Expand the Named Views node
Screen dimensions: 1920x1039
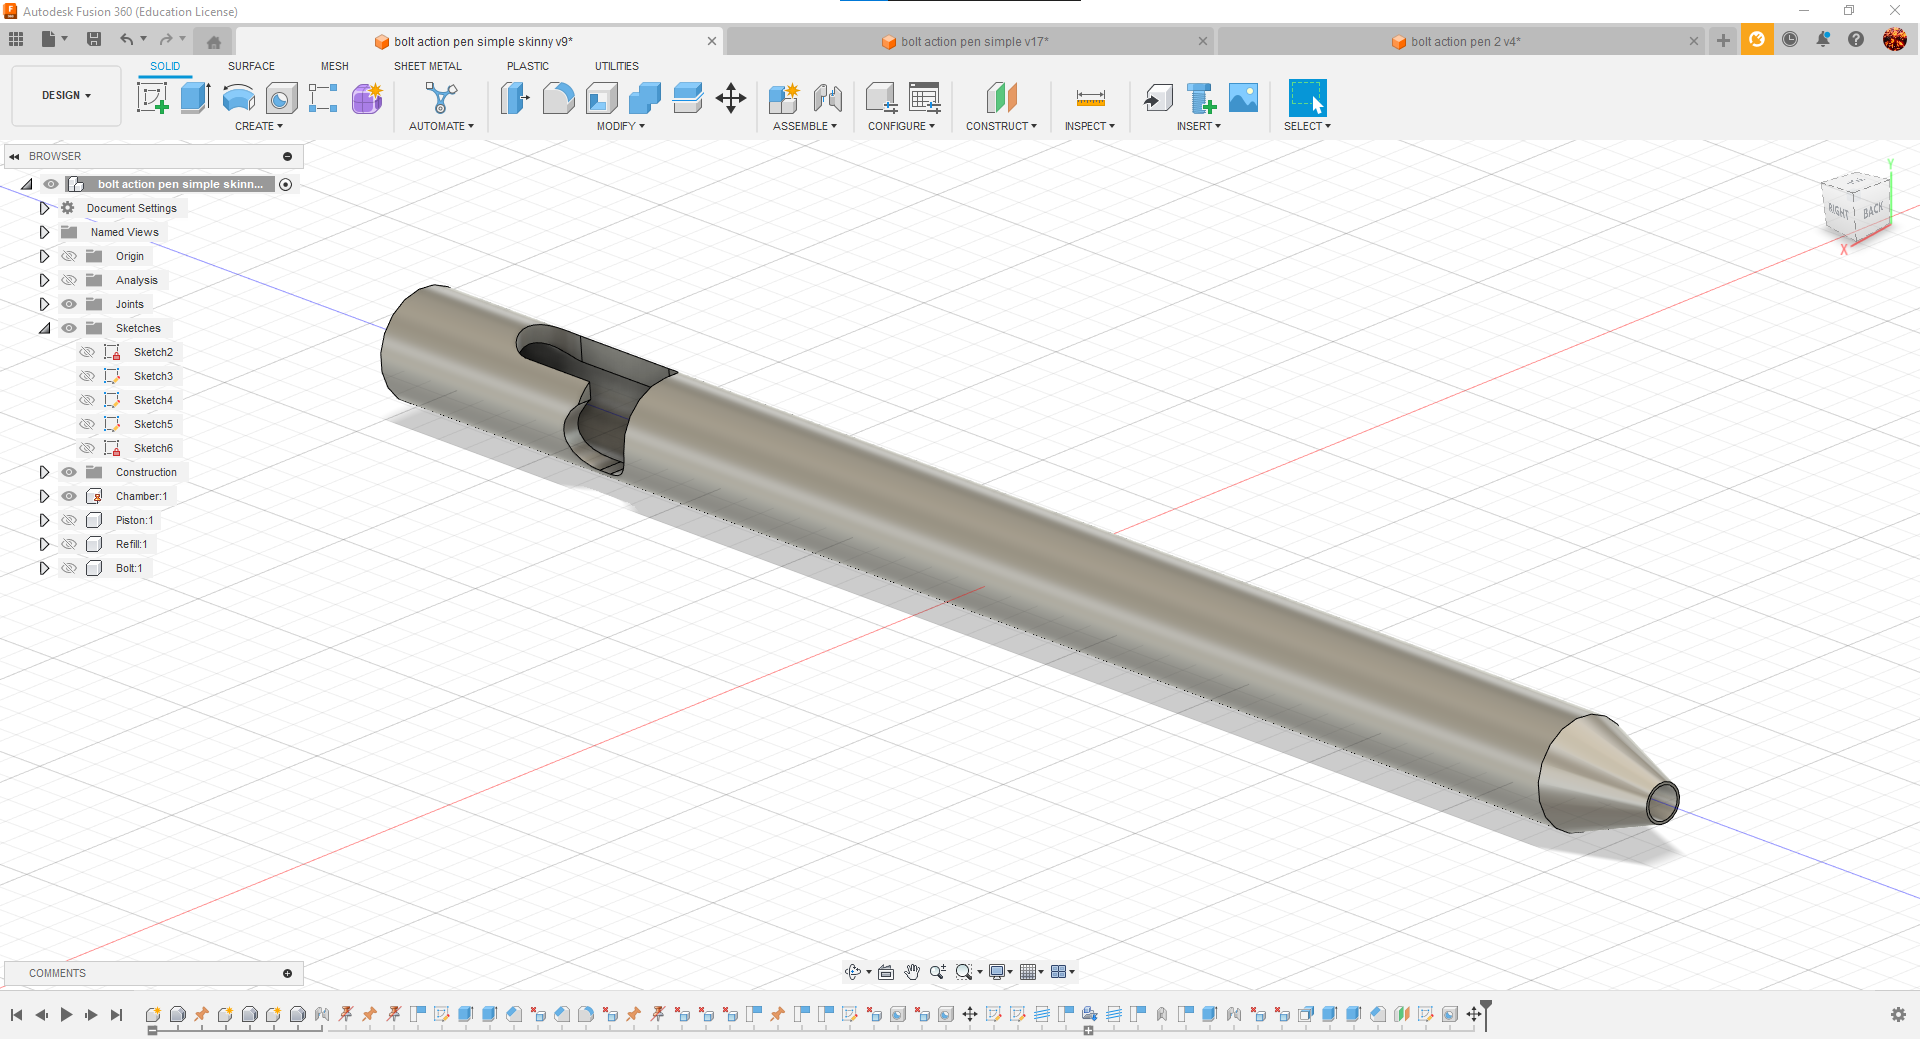coord(44,232)
